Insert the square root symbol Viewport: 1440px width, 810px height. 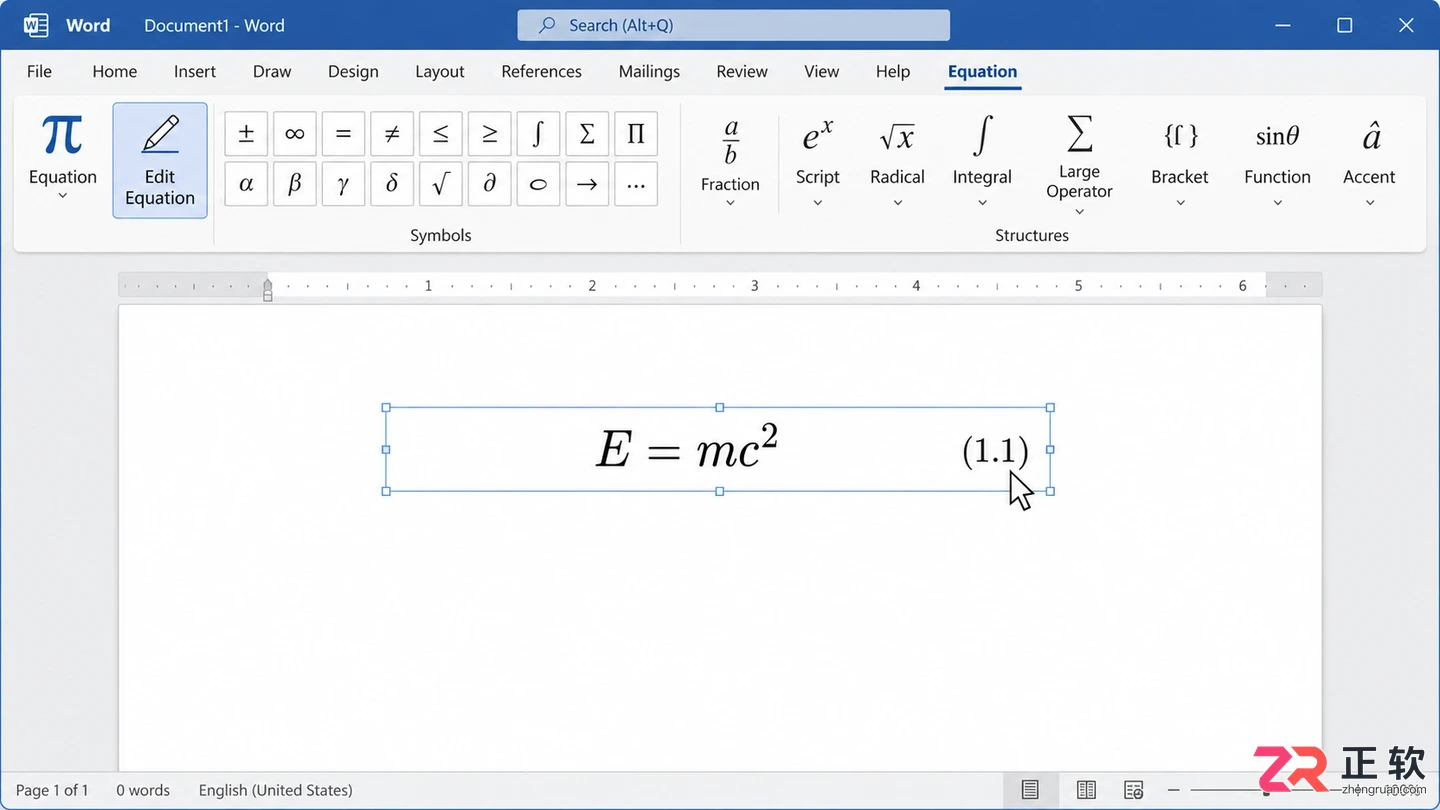[x=441, y=184]
